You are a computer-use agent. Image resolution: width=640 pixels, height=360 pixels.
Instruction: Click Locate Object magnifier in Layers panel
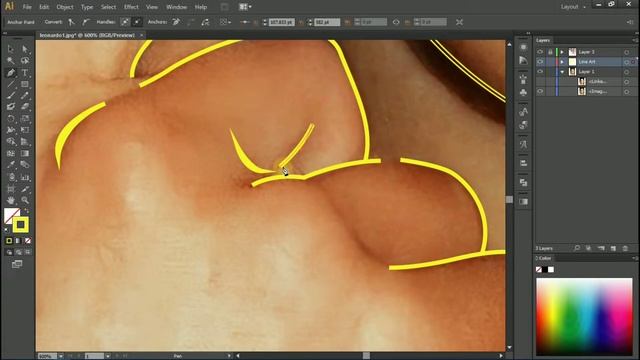point(577,248)
